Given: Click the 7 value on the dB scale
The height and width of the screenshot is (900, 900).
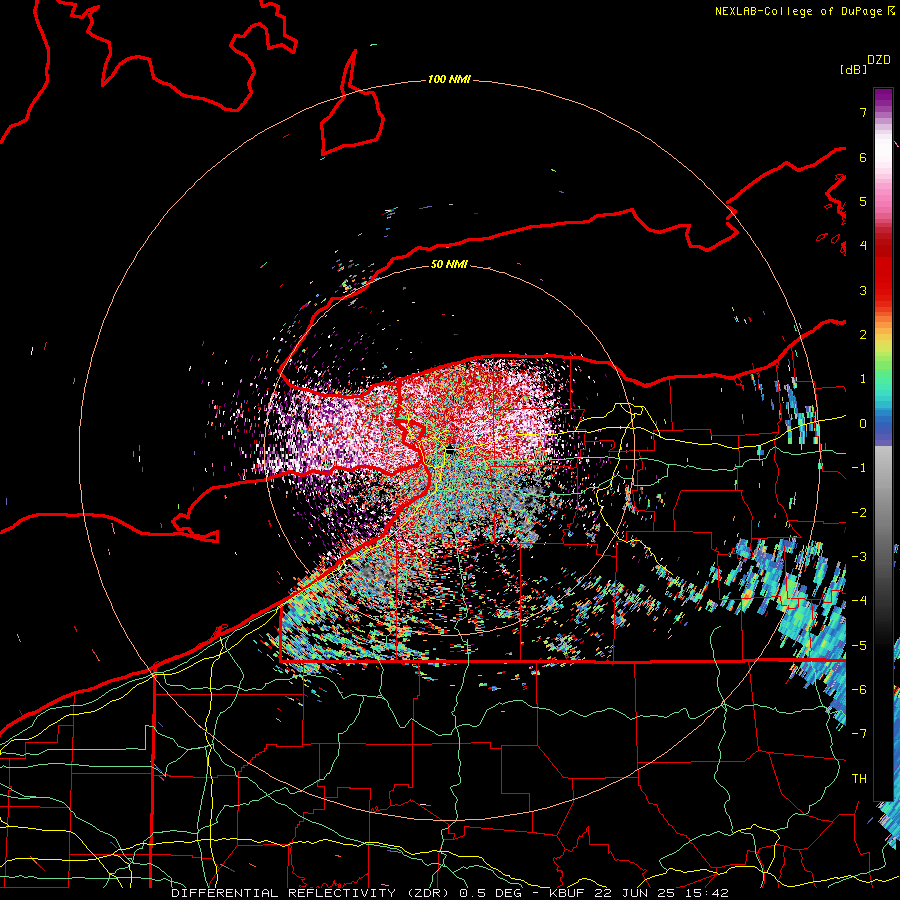Looking at the screenshot, I should tap(863, 112).
